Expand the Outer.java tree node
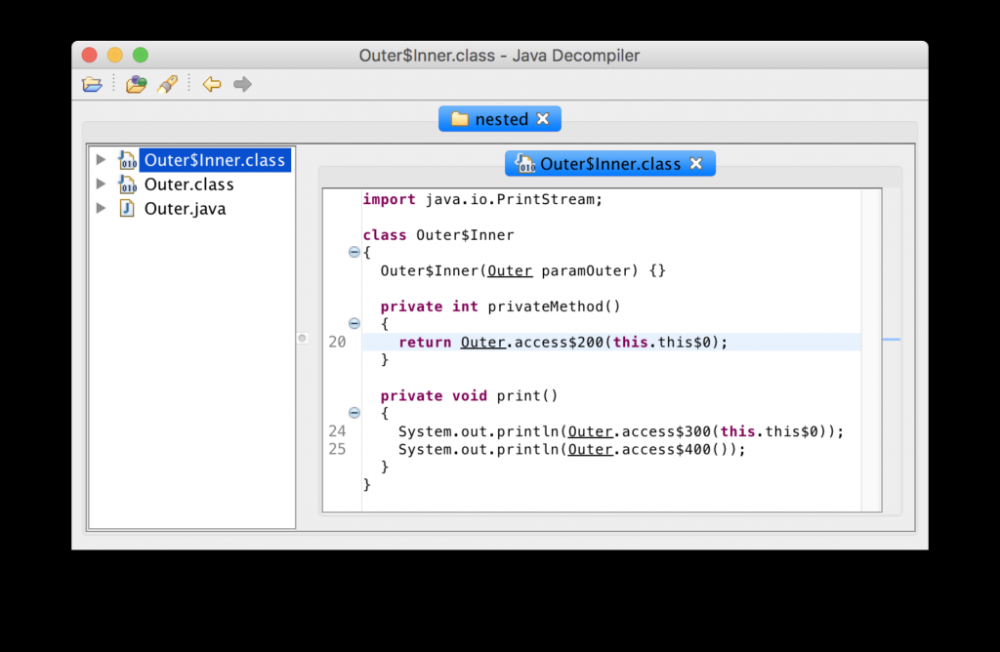1000x652 pixels. [101, 208]
